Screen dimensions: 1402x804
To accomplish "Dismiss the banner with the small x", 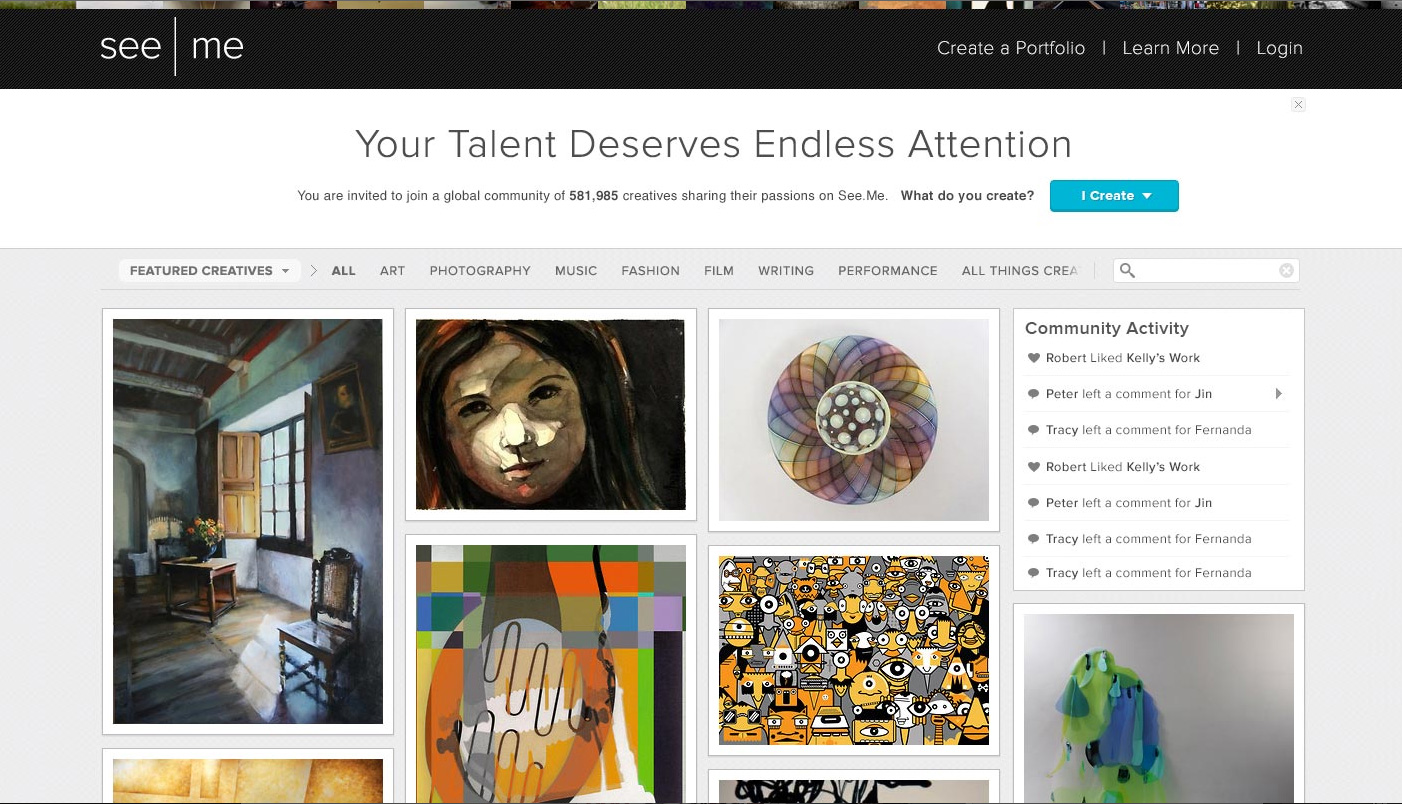I will pos(1298,104).
